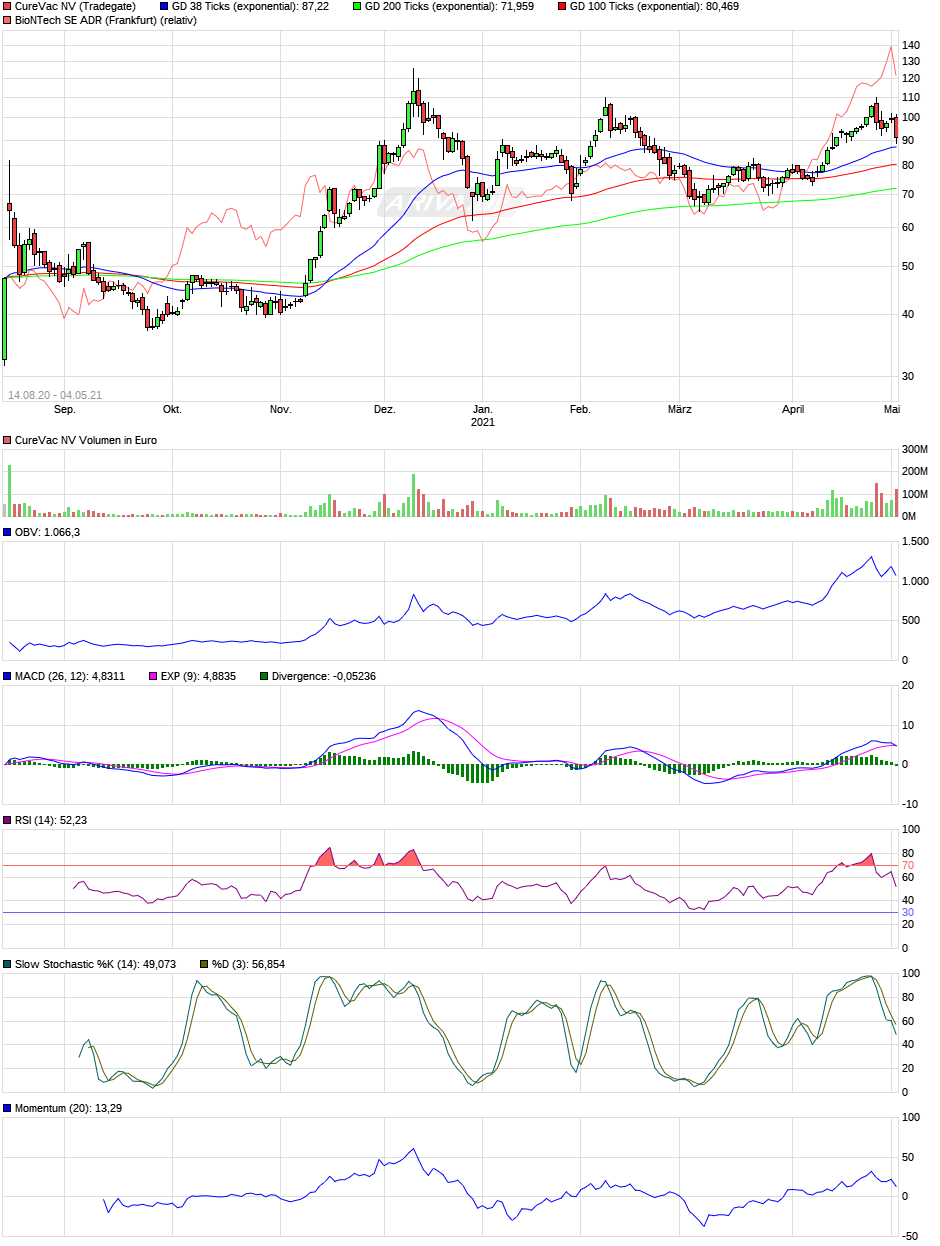Click the green Divergence legend square
This screenshot has width=940, height=1246.
264,676
